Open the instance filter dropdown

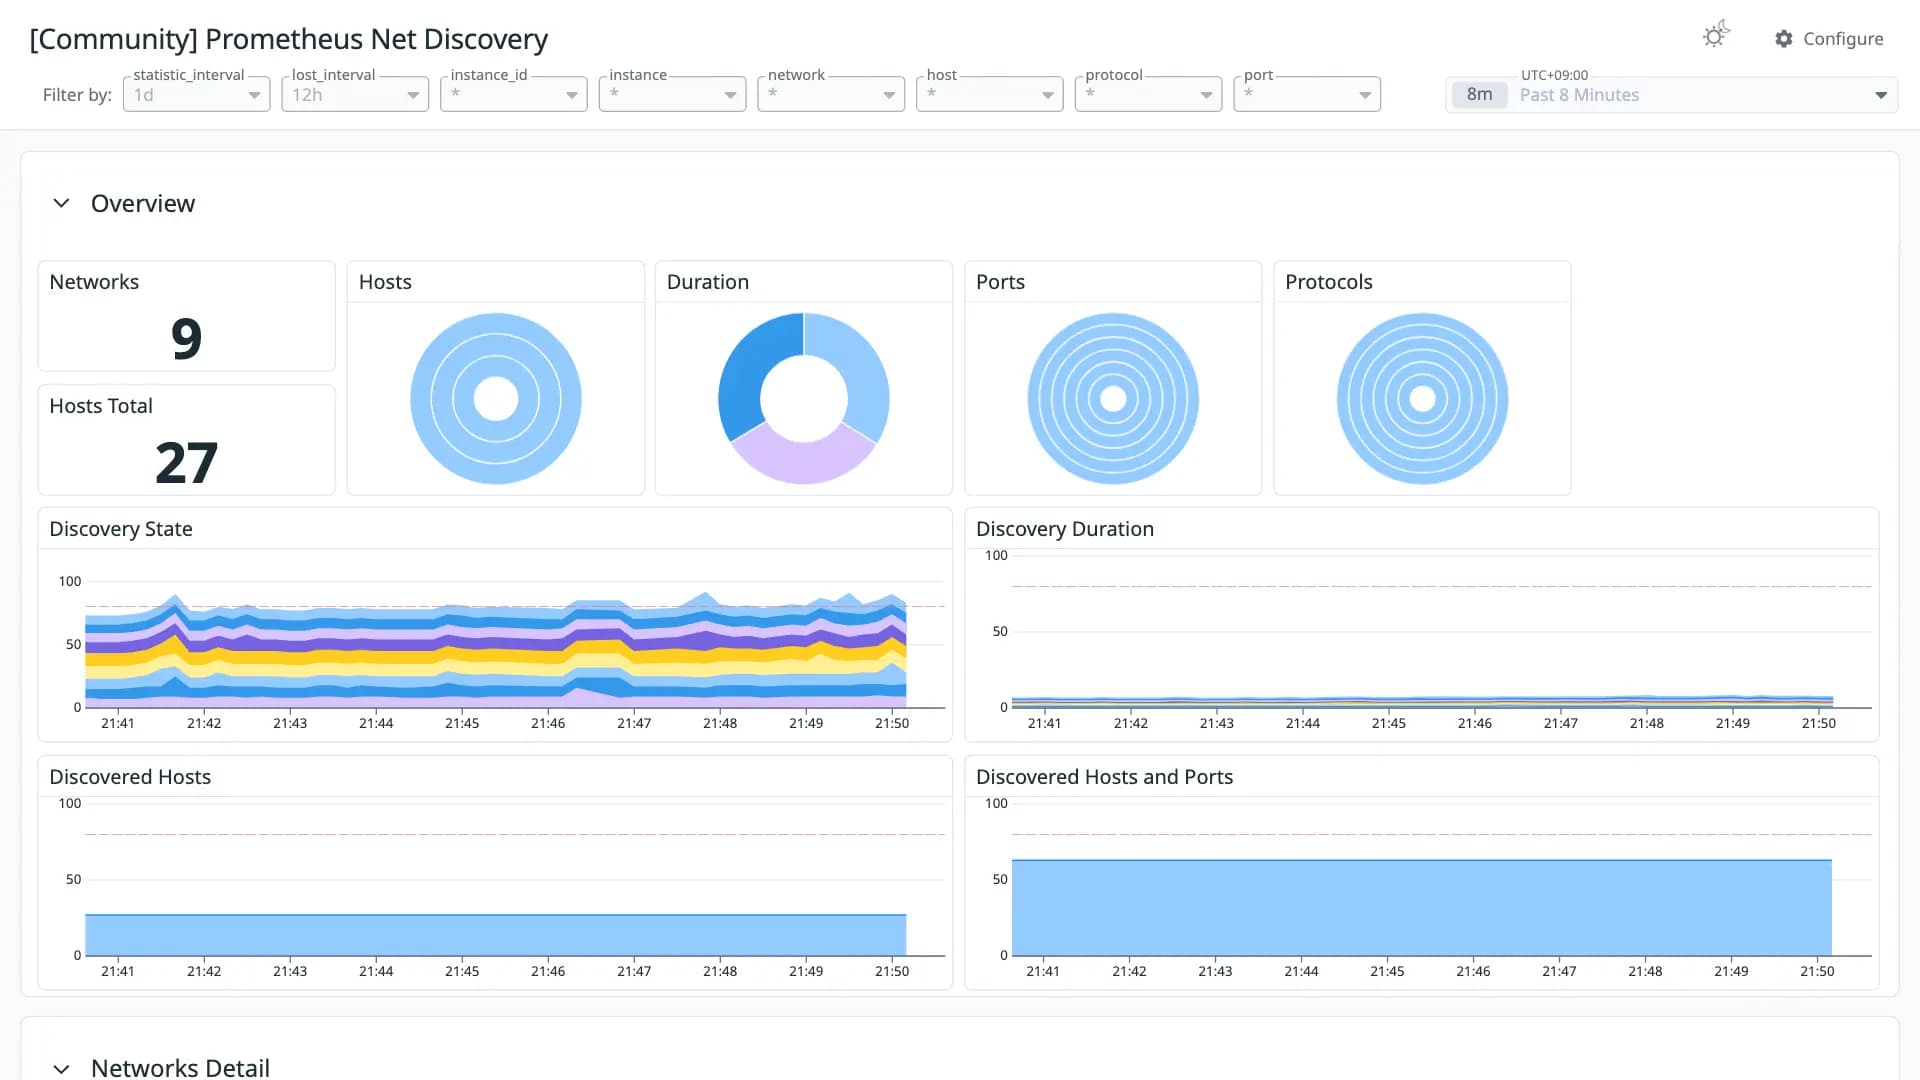[x=672, y=94]
